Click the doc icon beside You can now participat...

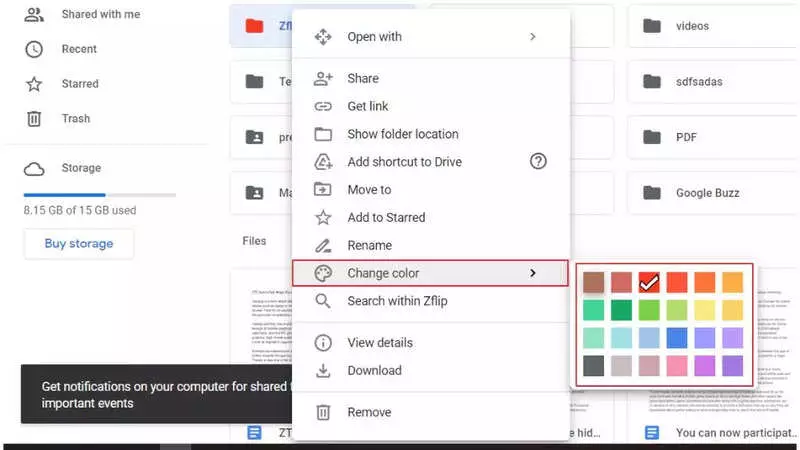[652, 433]
